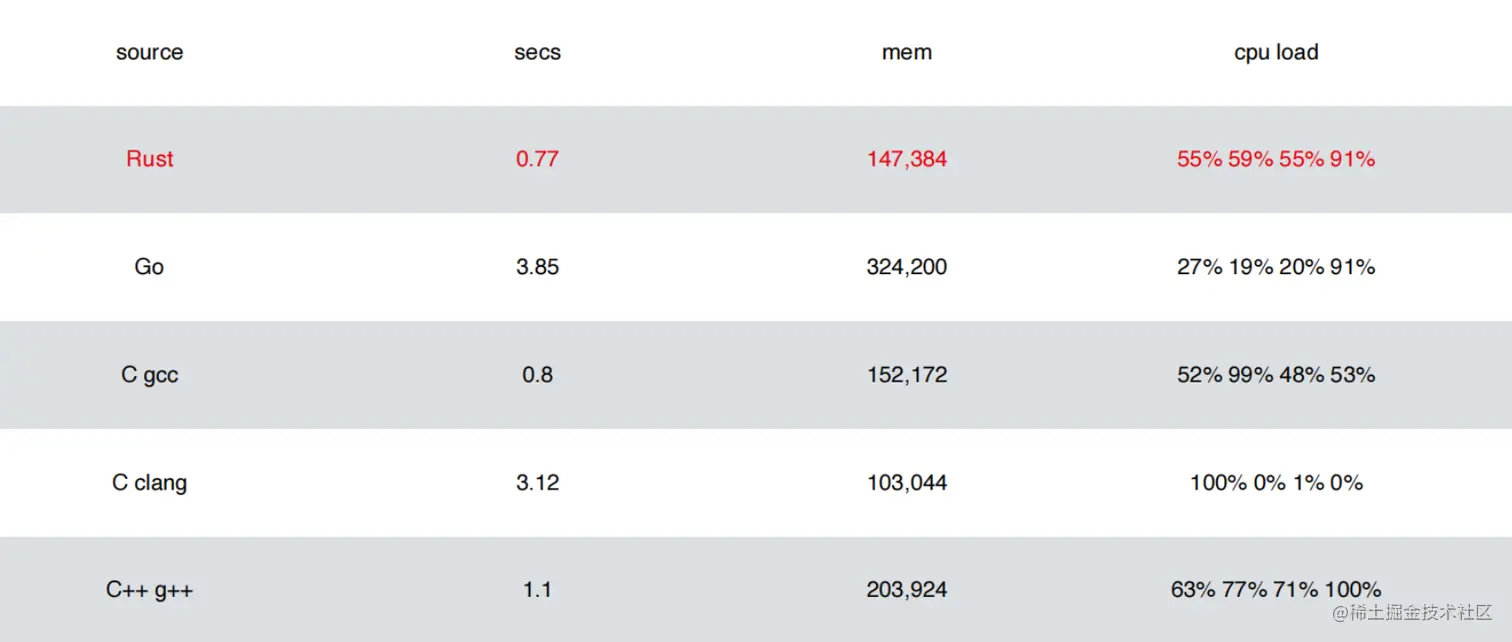Click Go's 3.85 seconds cell

pos(537,267)
